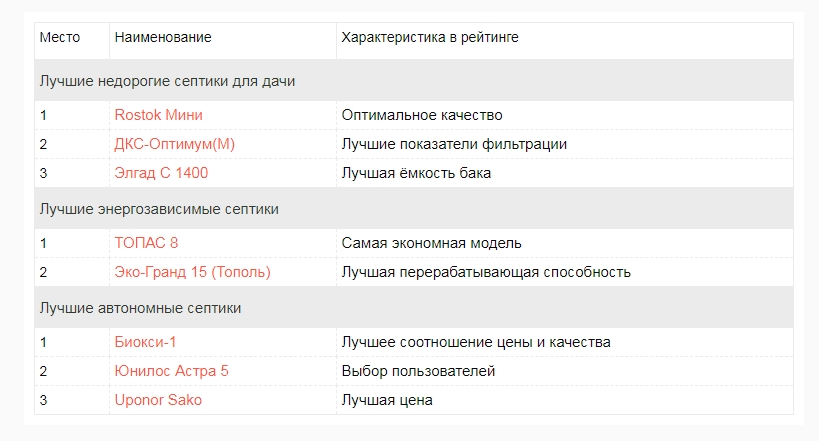Click the Место column header

coord(57,38)
